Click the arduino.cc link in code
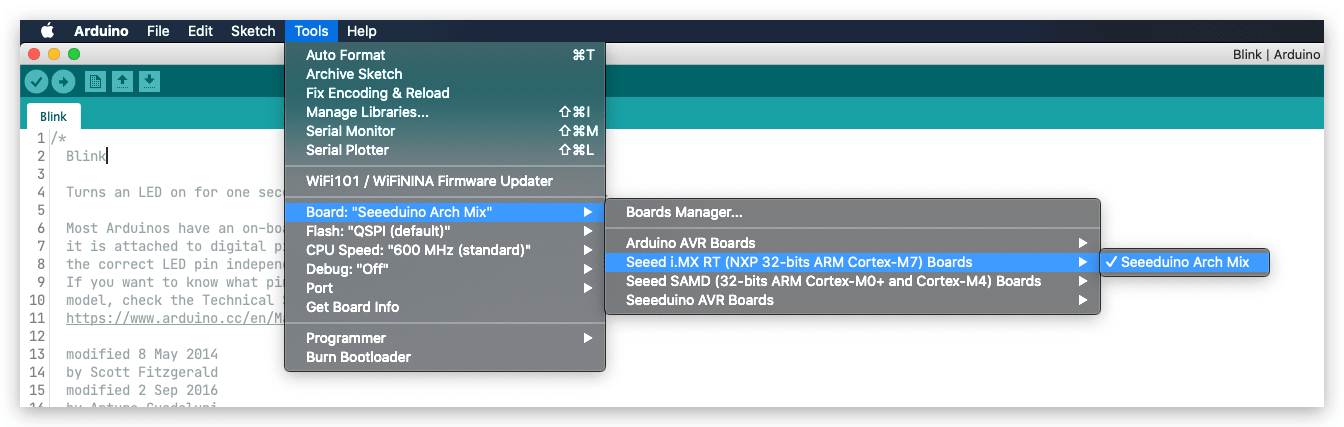1344x427 pixels. (175, 318)
